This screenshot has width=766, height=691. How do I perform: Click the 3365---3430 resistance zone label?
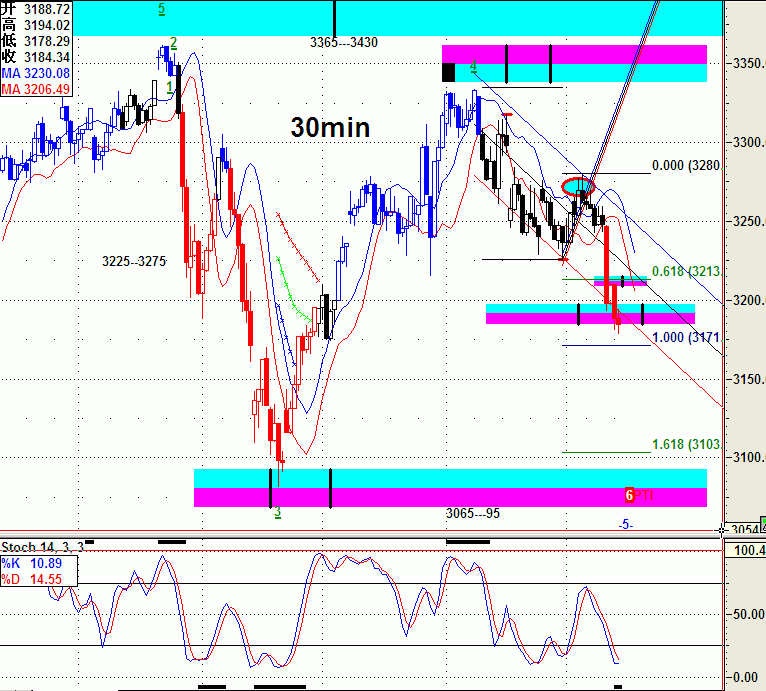(x=344, y=43)
